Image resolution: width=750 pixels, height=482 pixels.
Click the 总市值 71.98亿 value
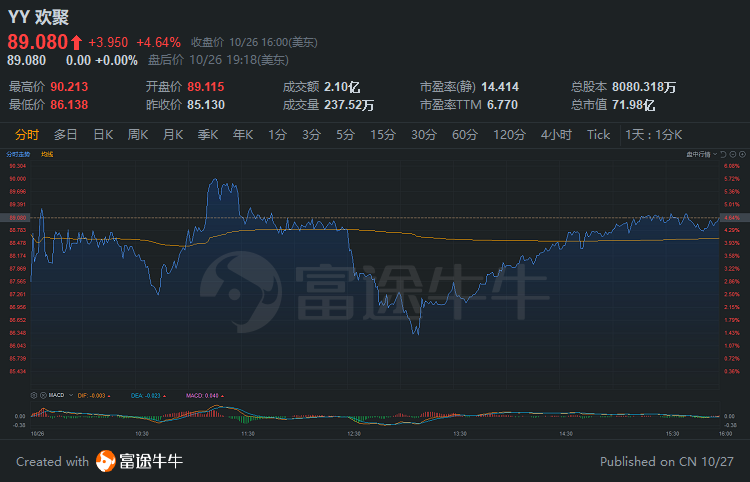(x=633, y=105)
